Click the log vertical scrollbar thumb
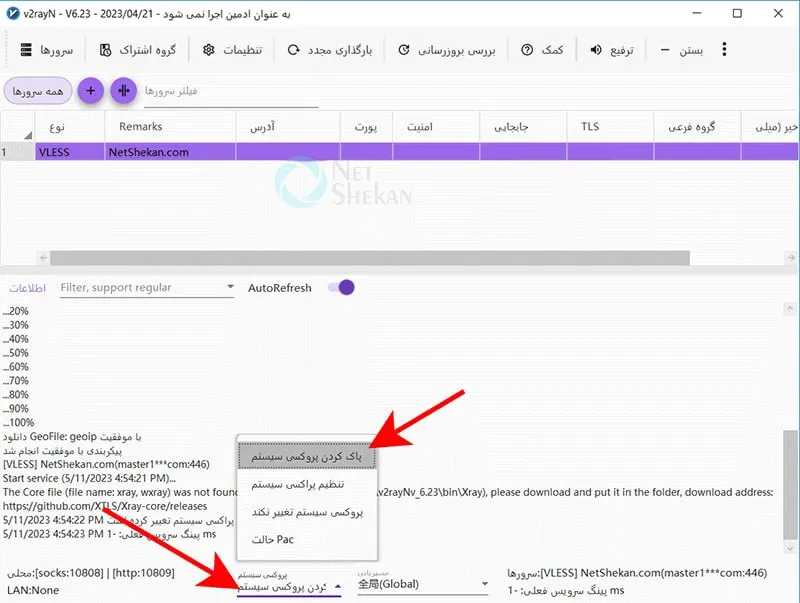Image resolution: width=800 pixels, height=603 pixels. tap(790, 485)
